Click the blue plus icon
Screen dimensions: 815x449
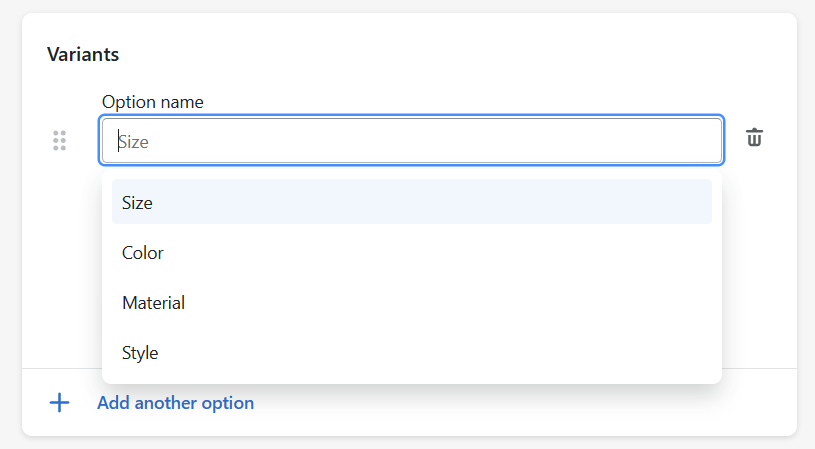[x=59, y=403]
